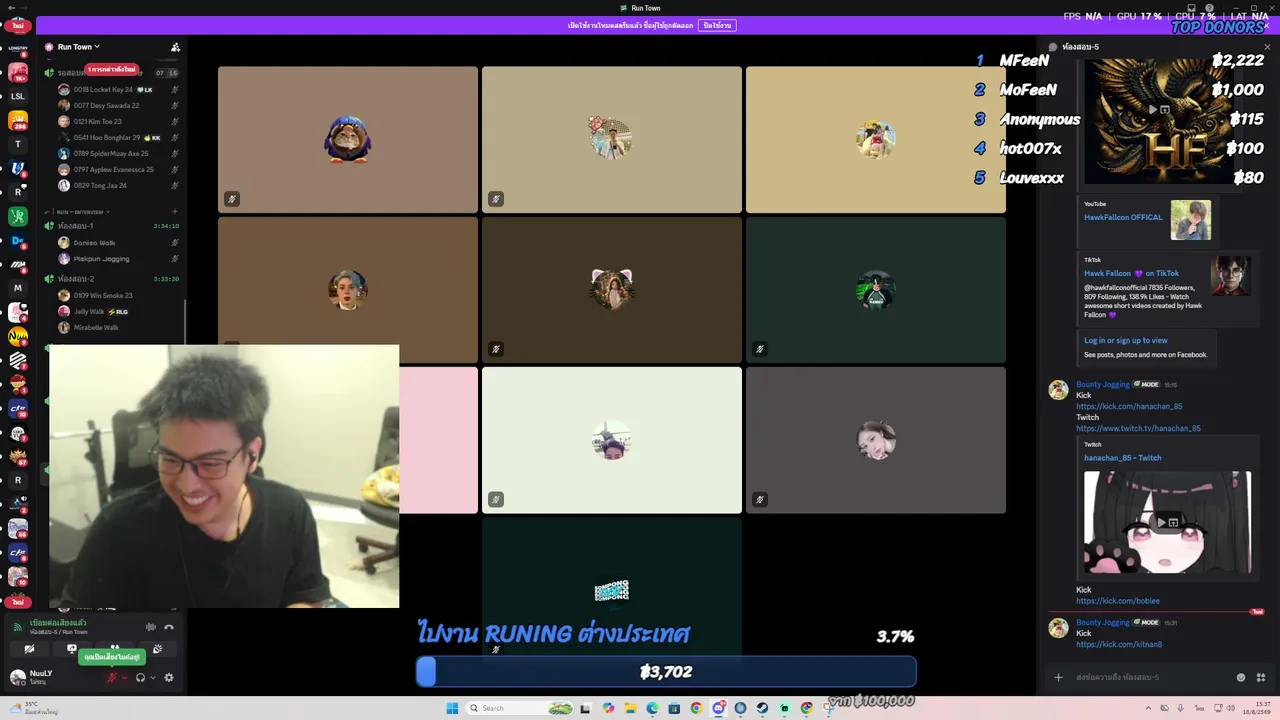This screenshot has height=720, width=1280.
Task: Open the green runner server icon
Action: (x=17, y=216)
